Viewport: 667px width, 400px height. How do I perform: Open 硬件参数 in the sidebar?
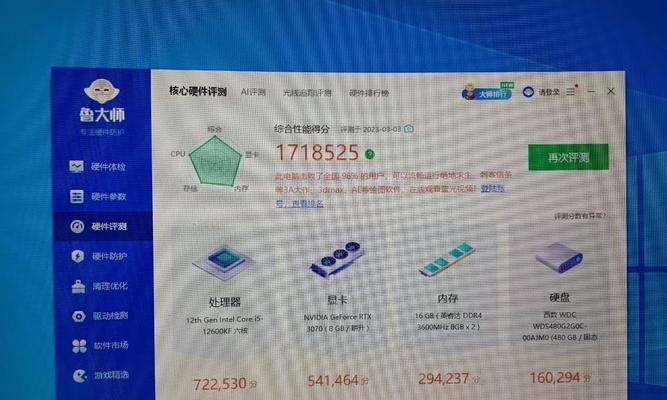98,196
